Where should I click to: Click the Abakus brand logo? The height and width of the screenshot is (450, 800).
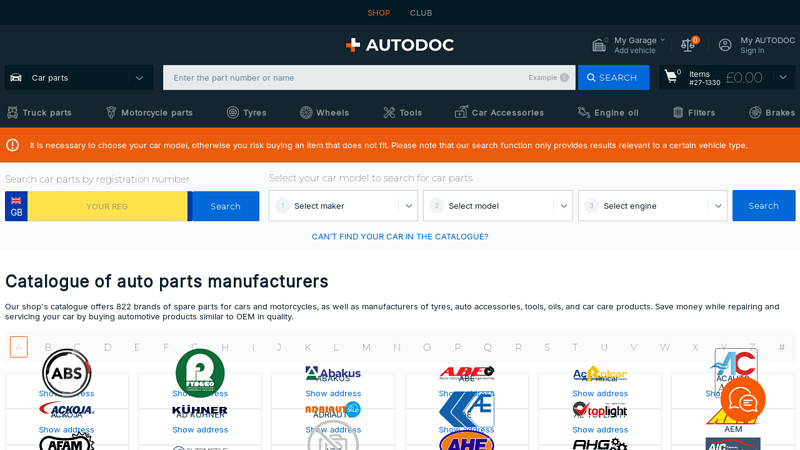coord(333,374)
